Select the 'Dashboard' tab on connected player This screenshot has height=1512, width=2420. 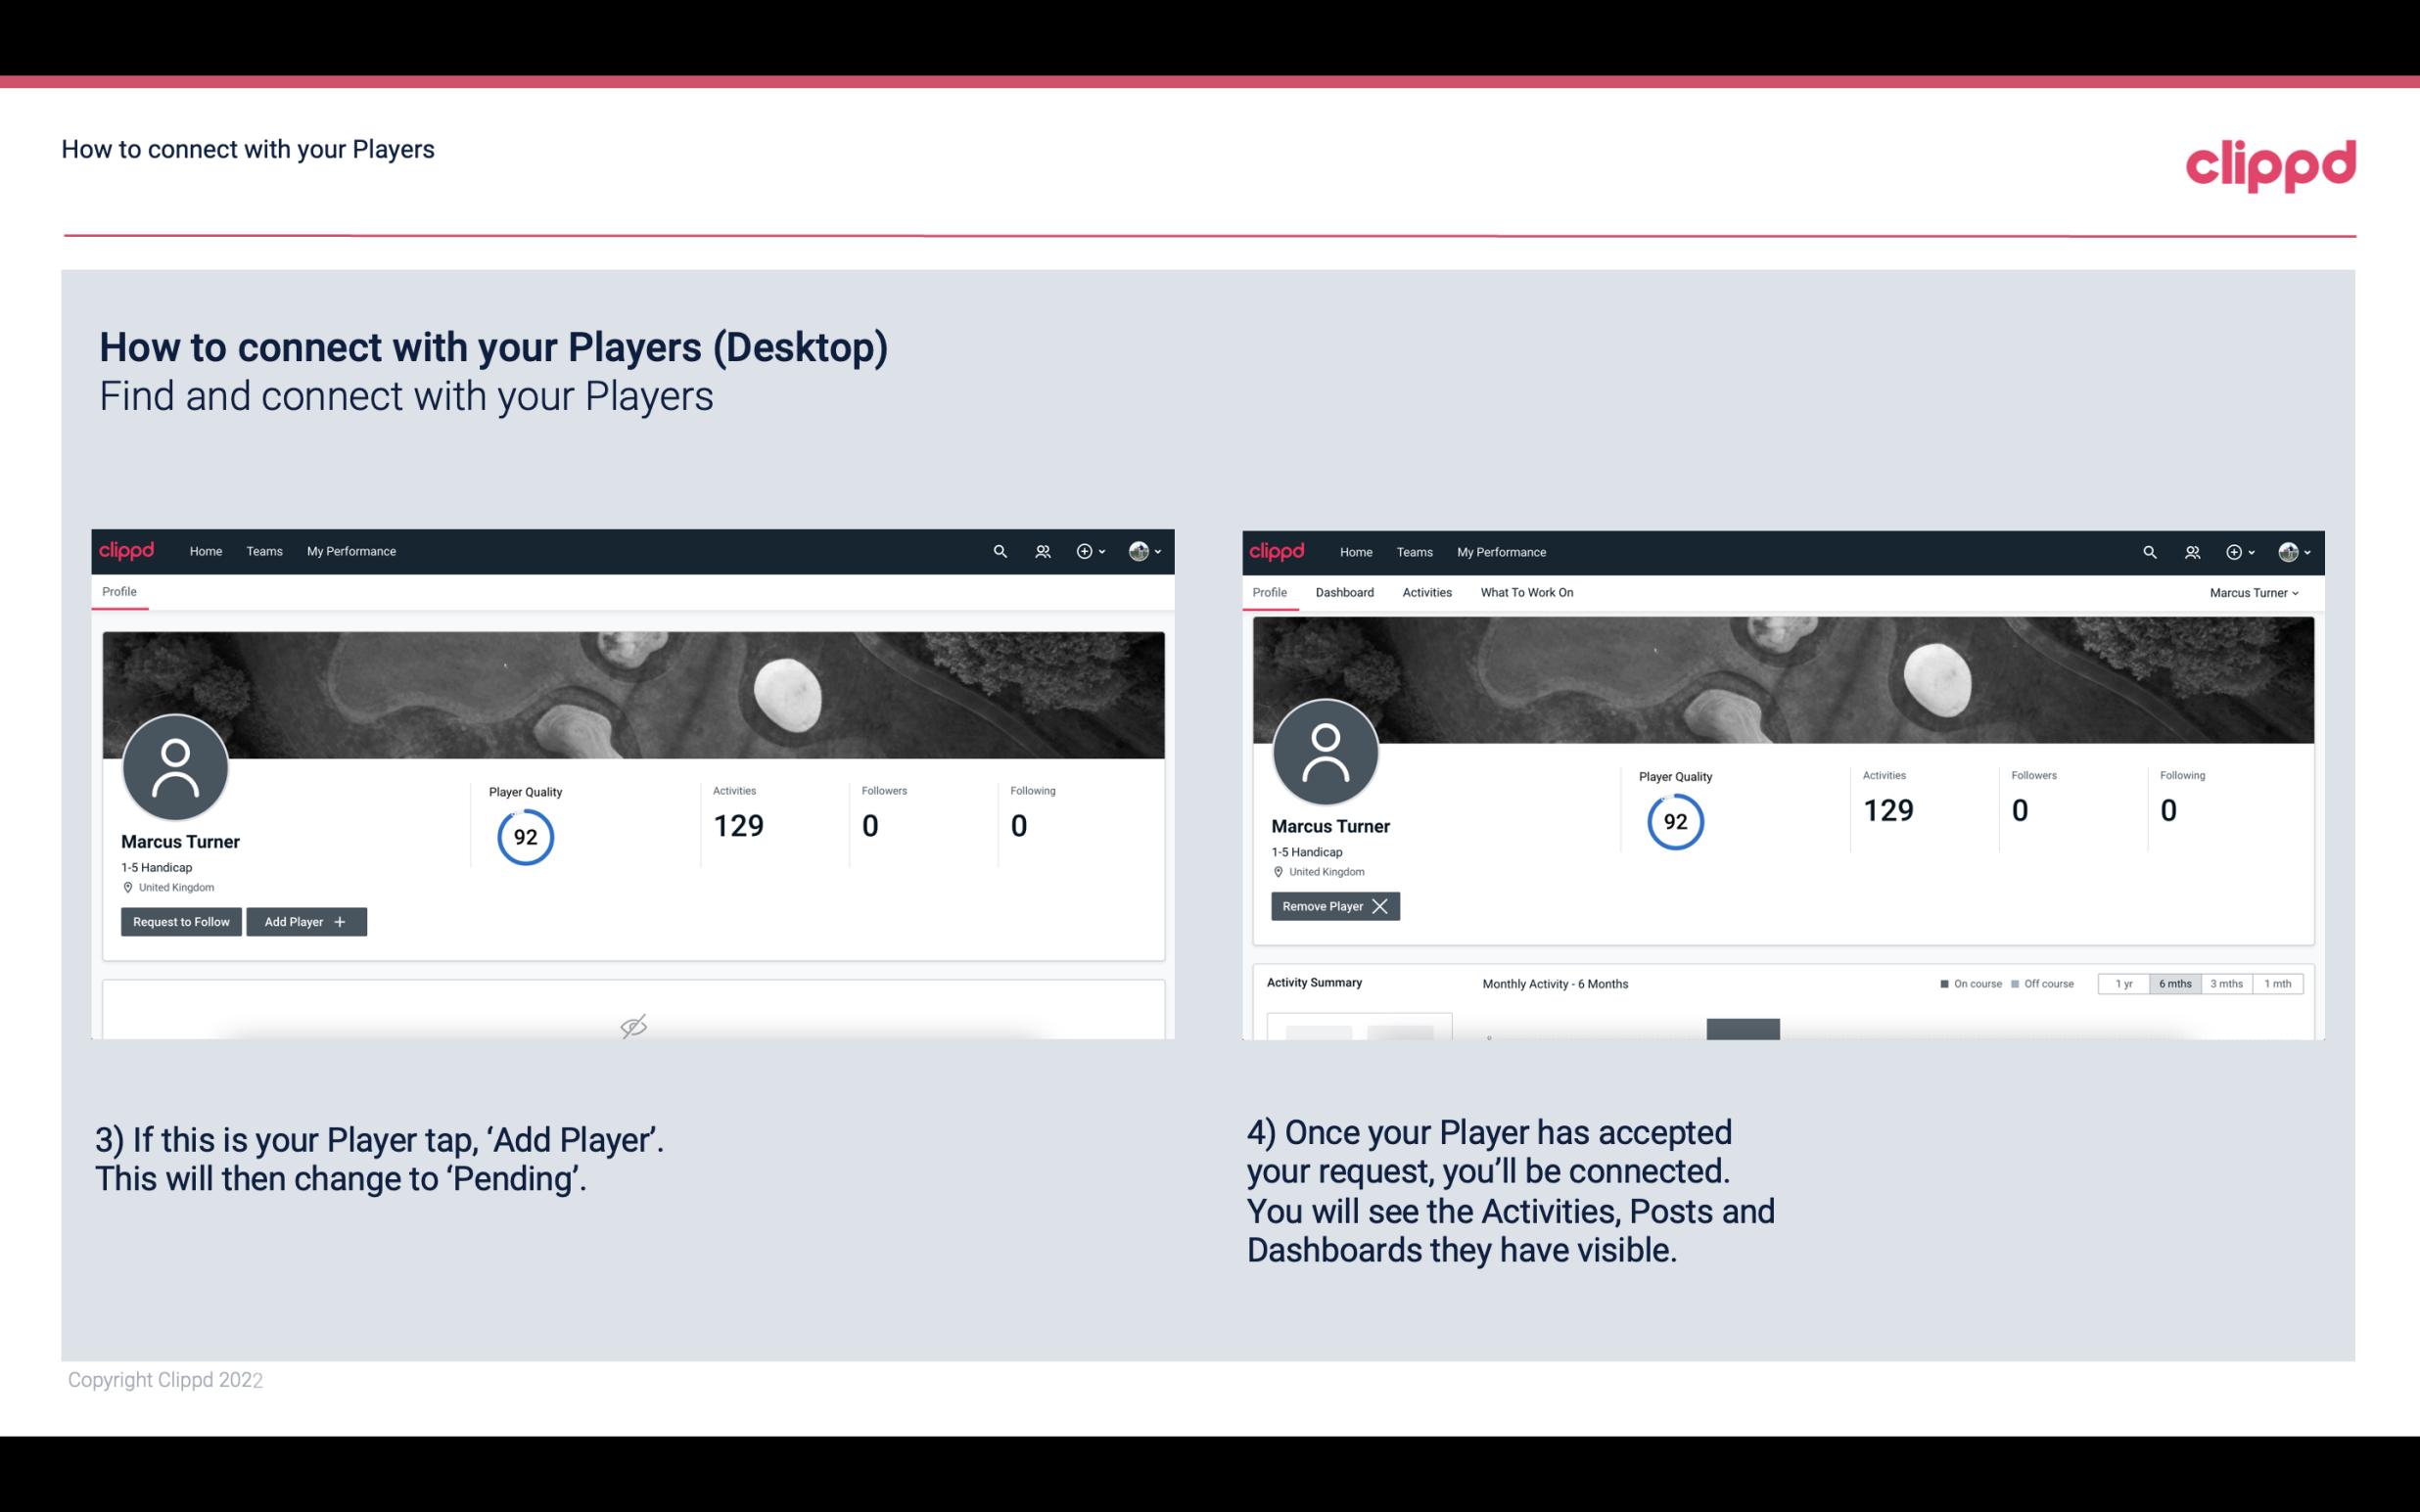[1345, 592]
